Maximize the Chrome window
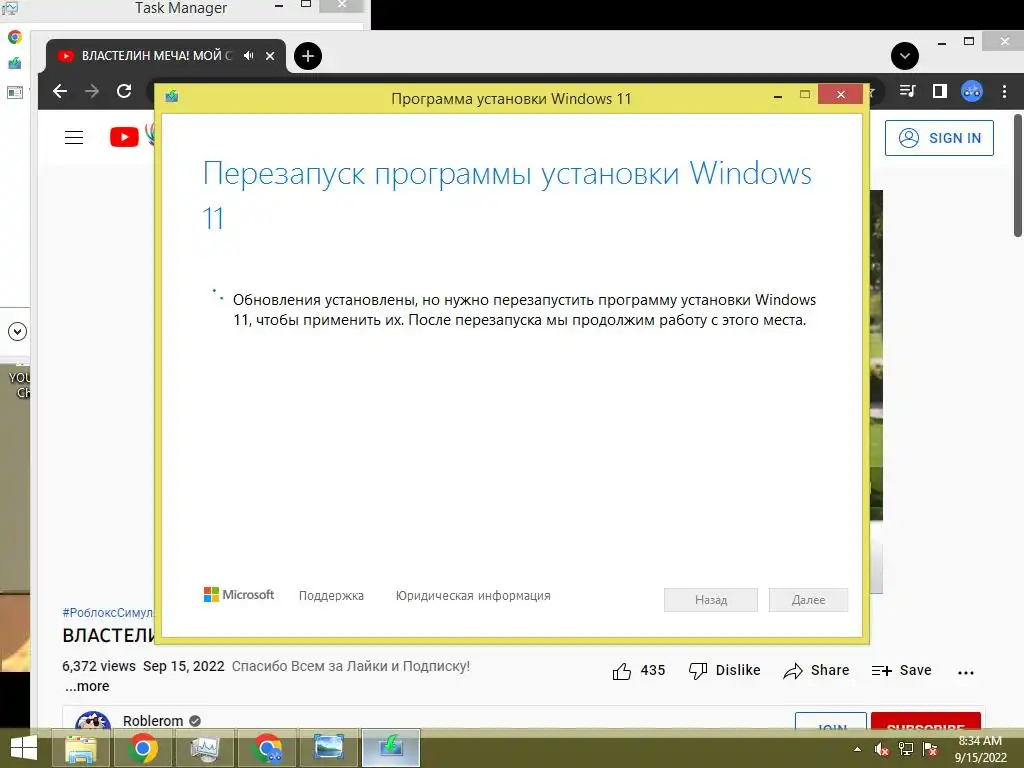1024x768 pixels. [x=969, y=41]
